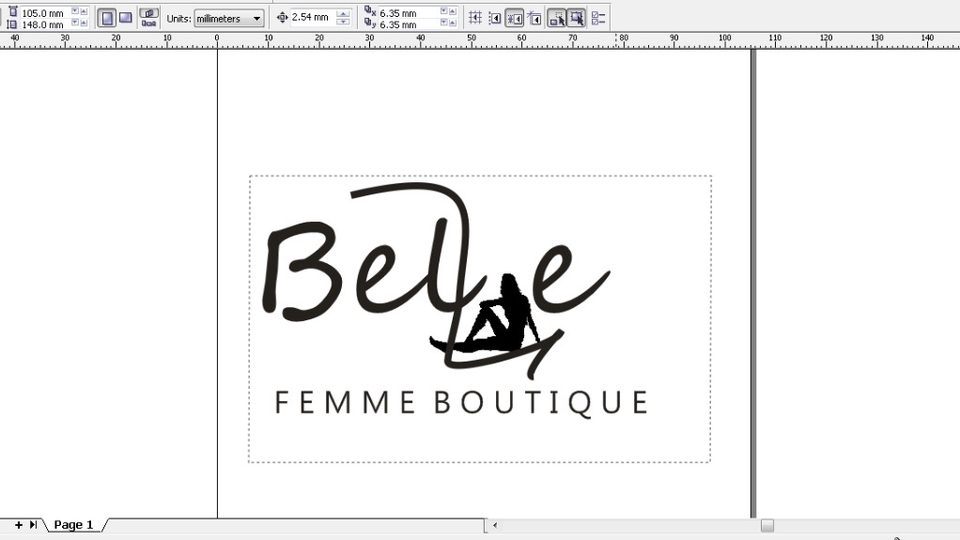Image resolution: width=960 pixels, height=540 pixels.
Task: Increase page width with stepper arrow
Action: (x=84, y=11)
